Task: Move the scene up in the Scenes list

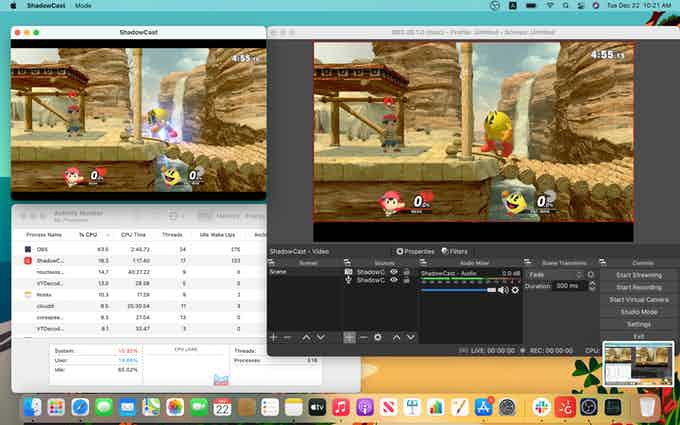Action: [x=306, y=337]
